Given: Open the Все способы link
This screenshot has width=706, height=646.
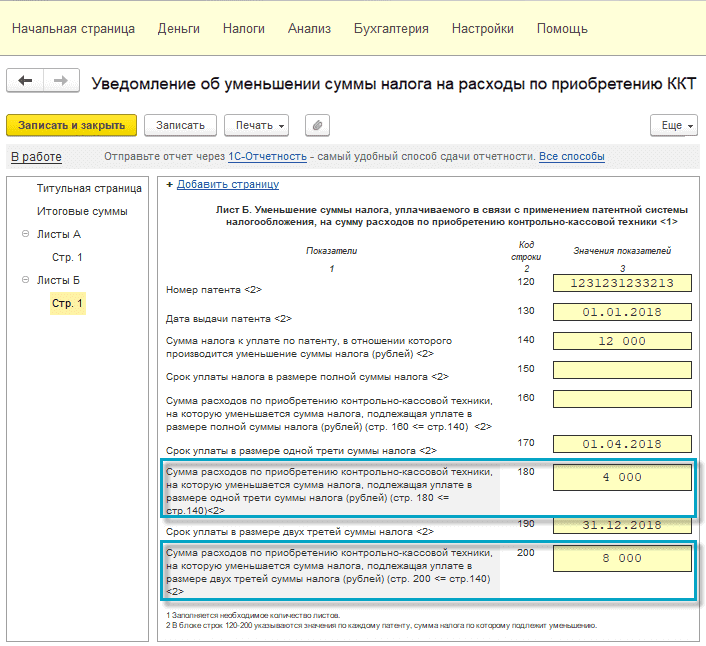Looking at the screenshot, I should (571, 157).
